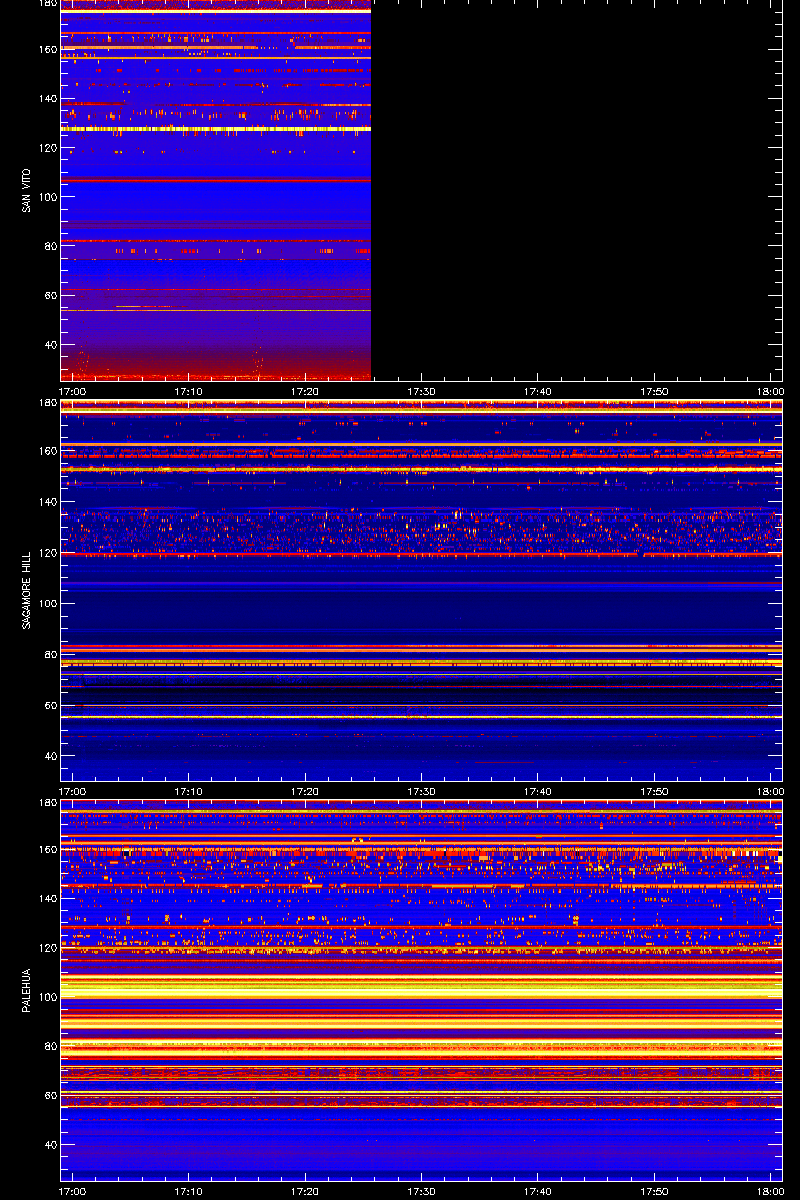Click the 120 frequency tick on Palehua axis
This screenshot has height=1200, width=800.
[x=47, y=948]
